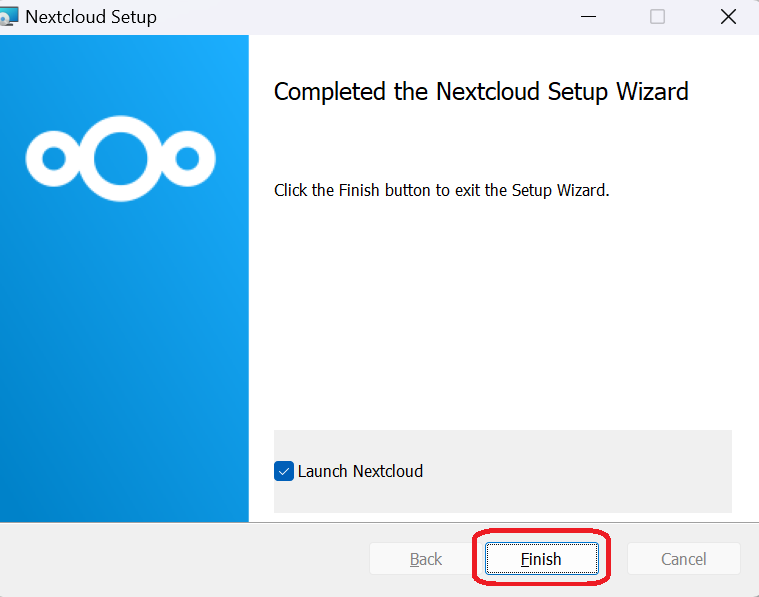This screenshot has width=759, height=597.
Task: Click the Nextcloud Setup title bar text
Action: [91, 17]
